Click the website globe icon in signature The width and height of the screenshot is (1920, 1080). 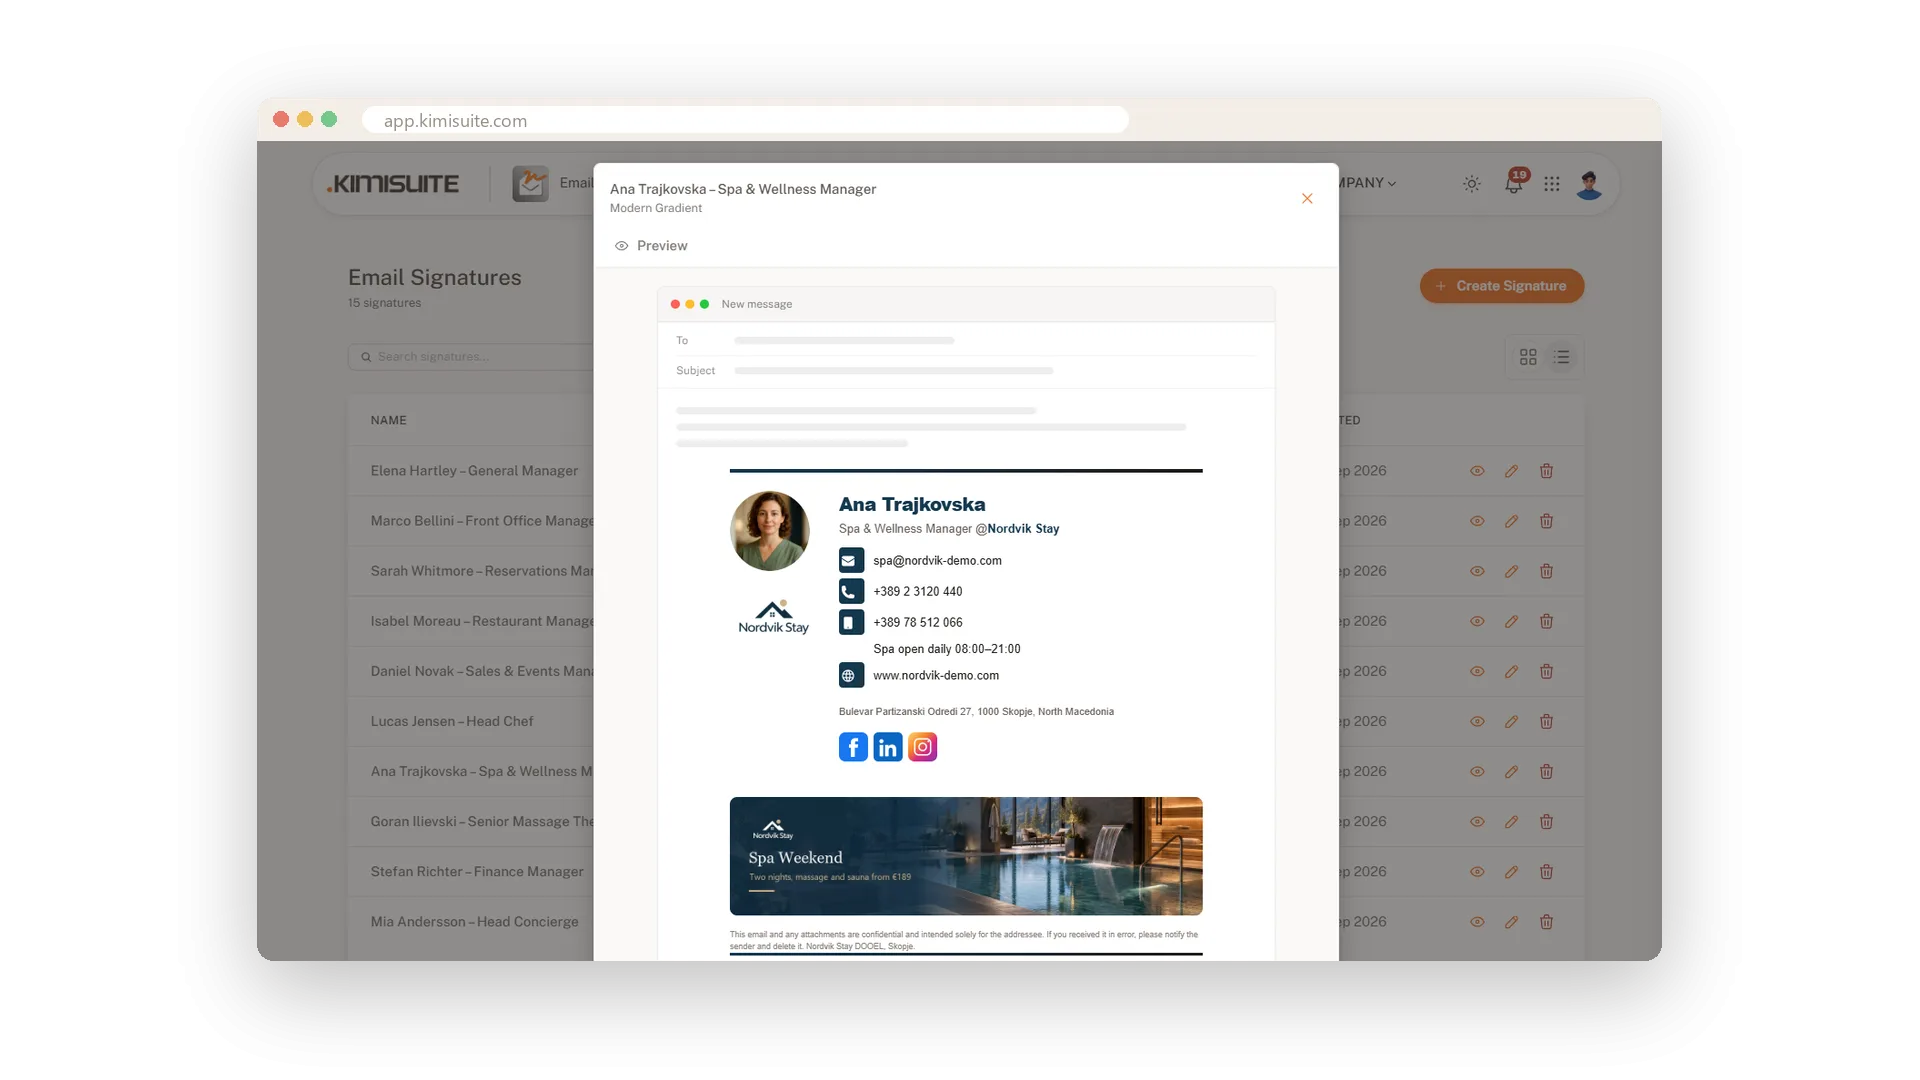tap(851, 675)
